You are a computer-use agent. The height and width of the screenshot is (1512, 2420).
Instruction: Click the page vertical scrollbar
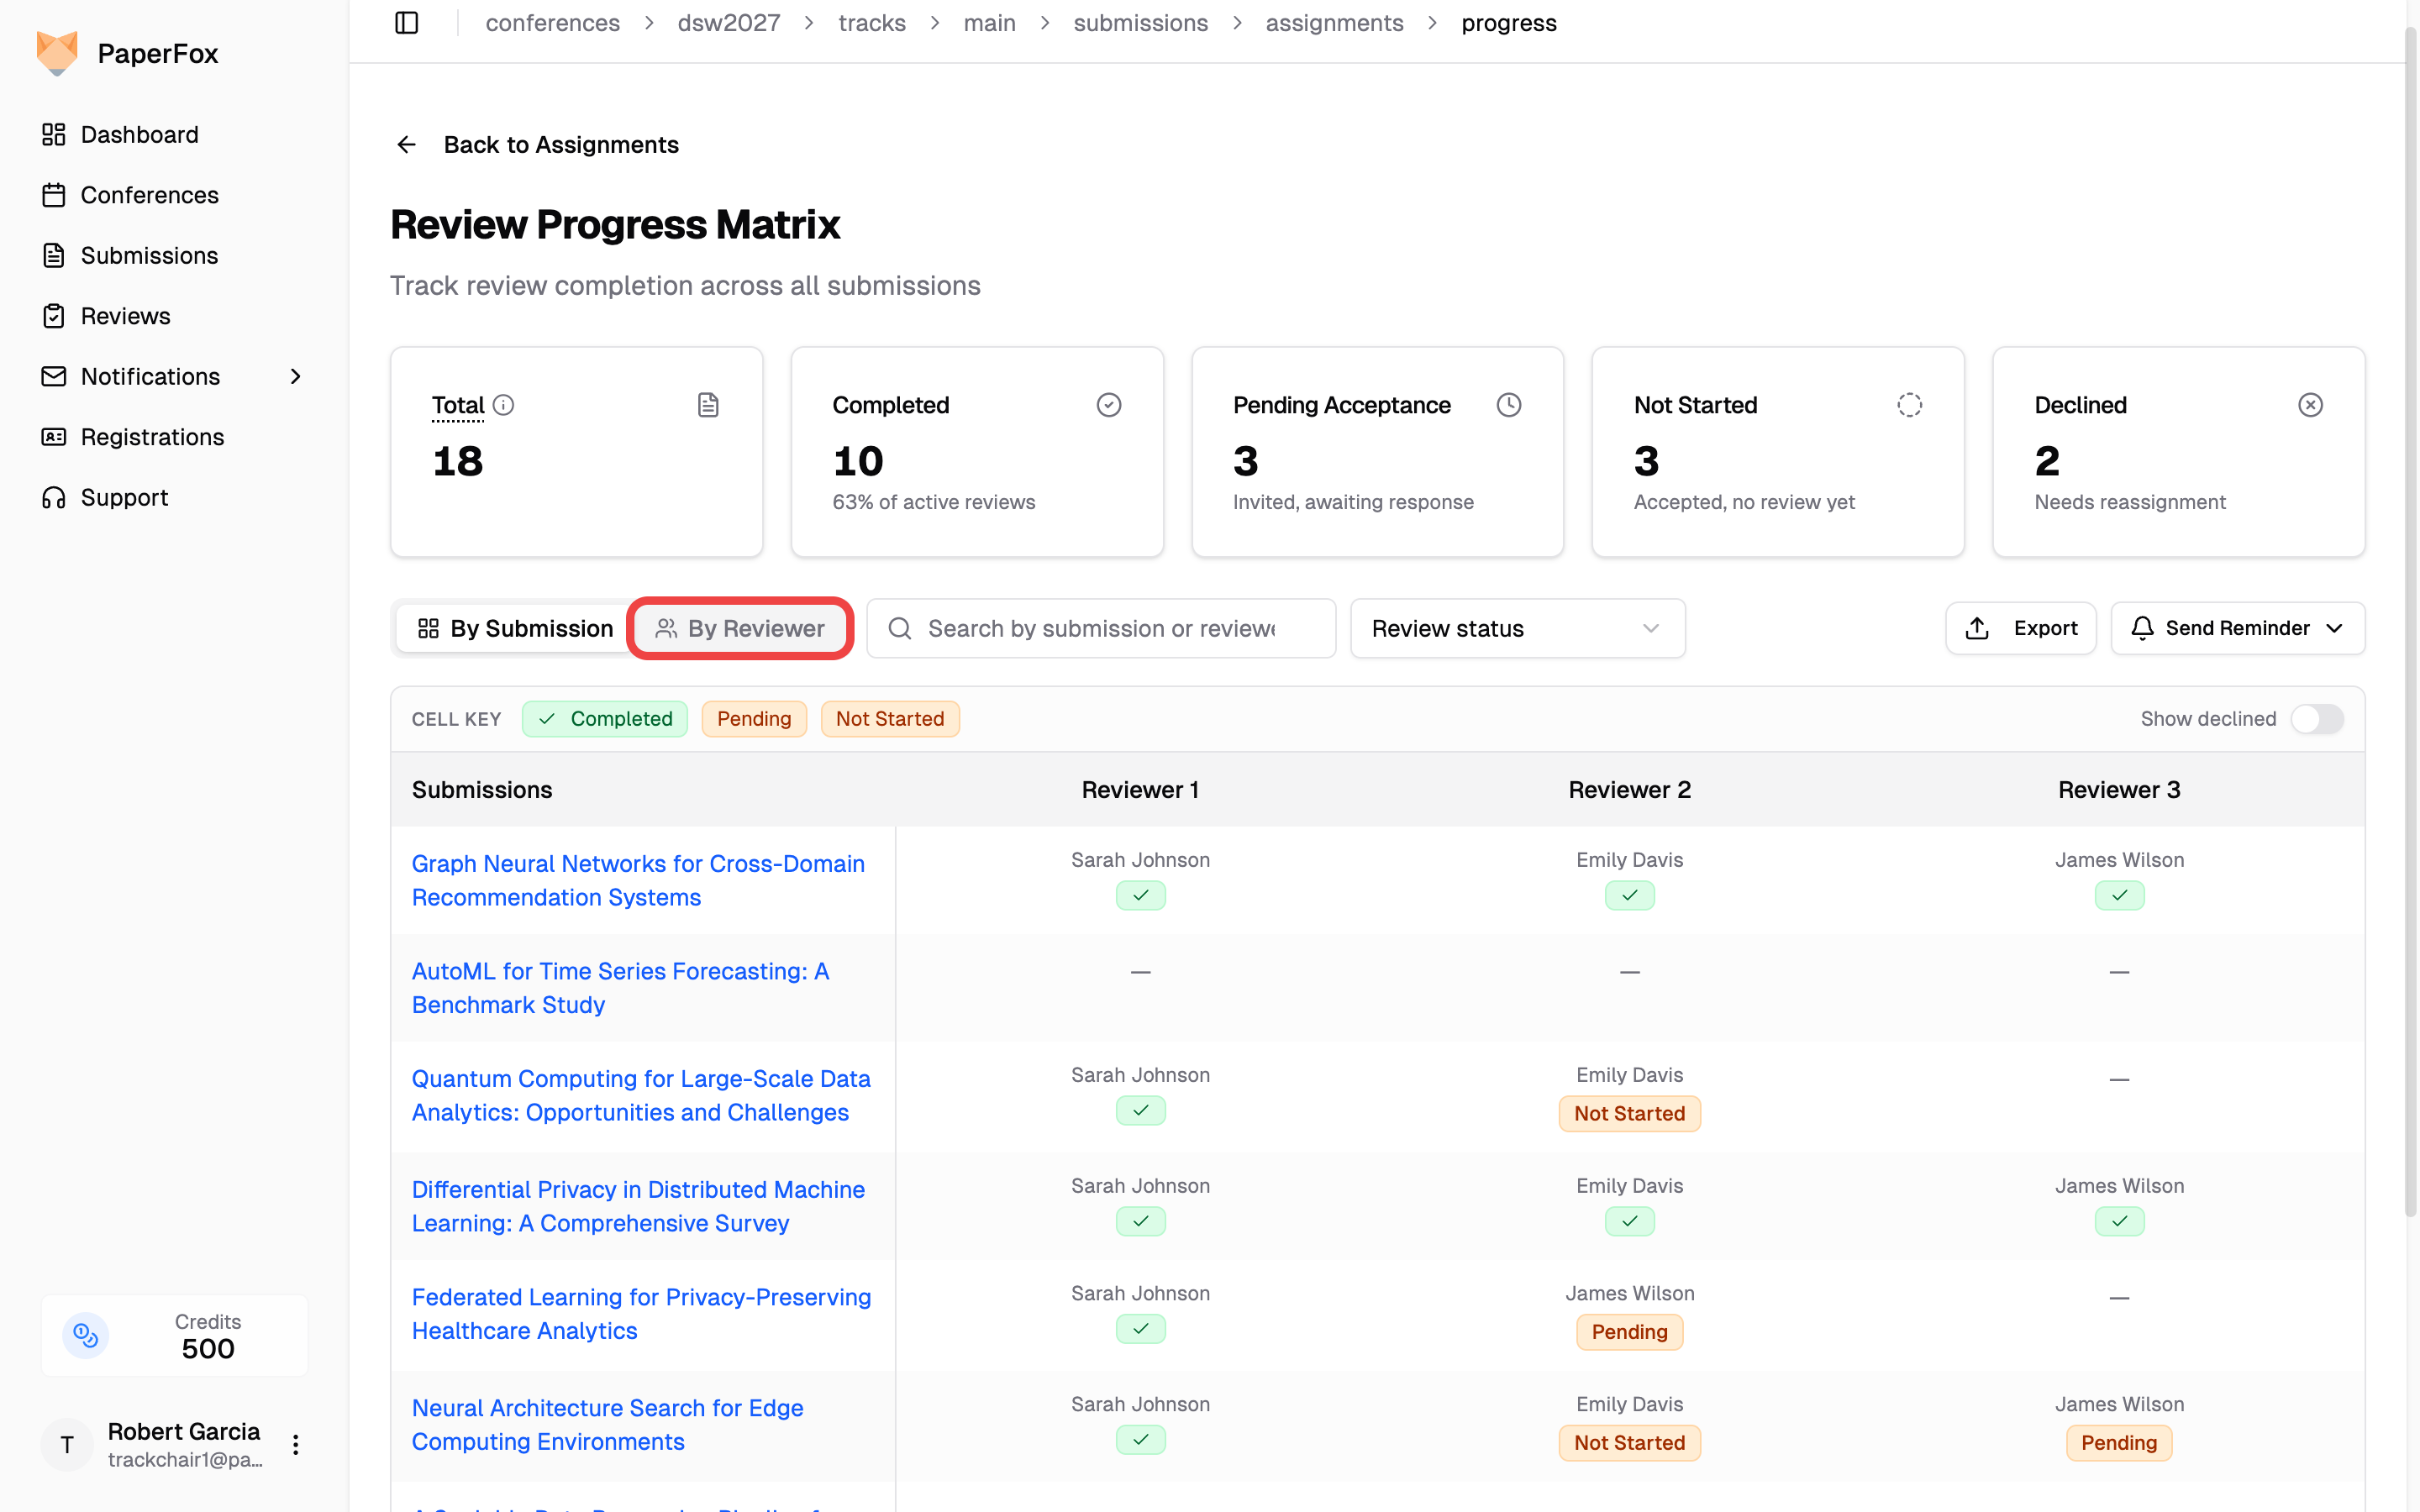(x=2410, y=620)
